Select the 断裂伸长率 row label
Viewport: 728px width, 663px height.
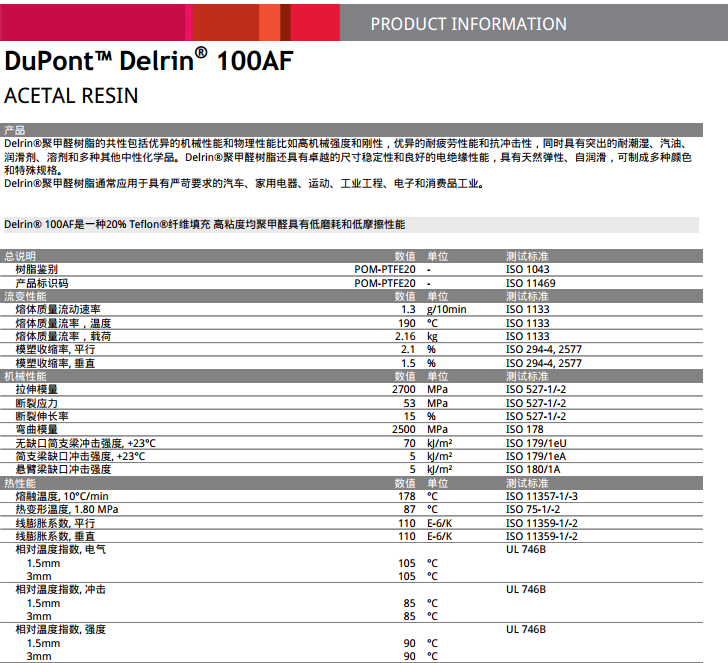coord(42,416)
